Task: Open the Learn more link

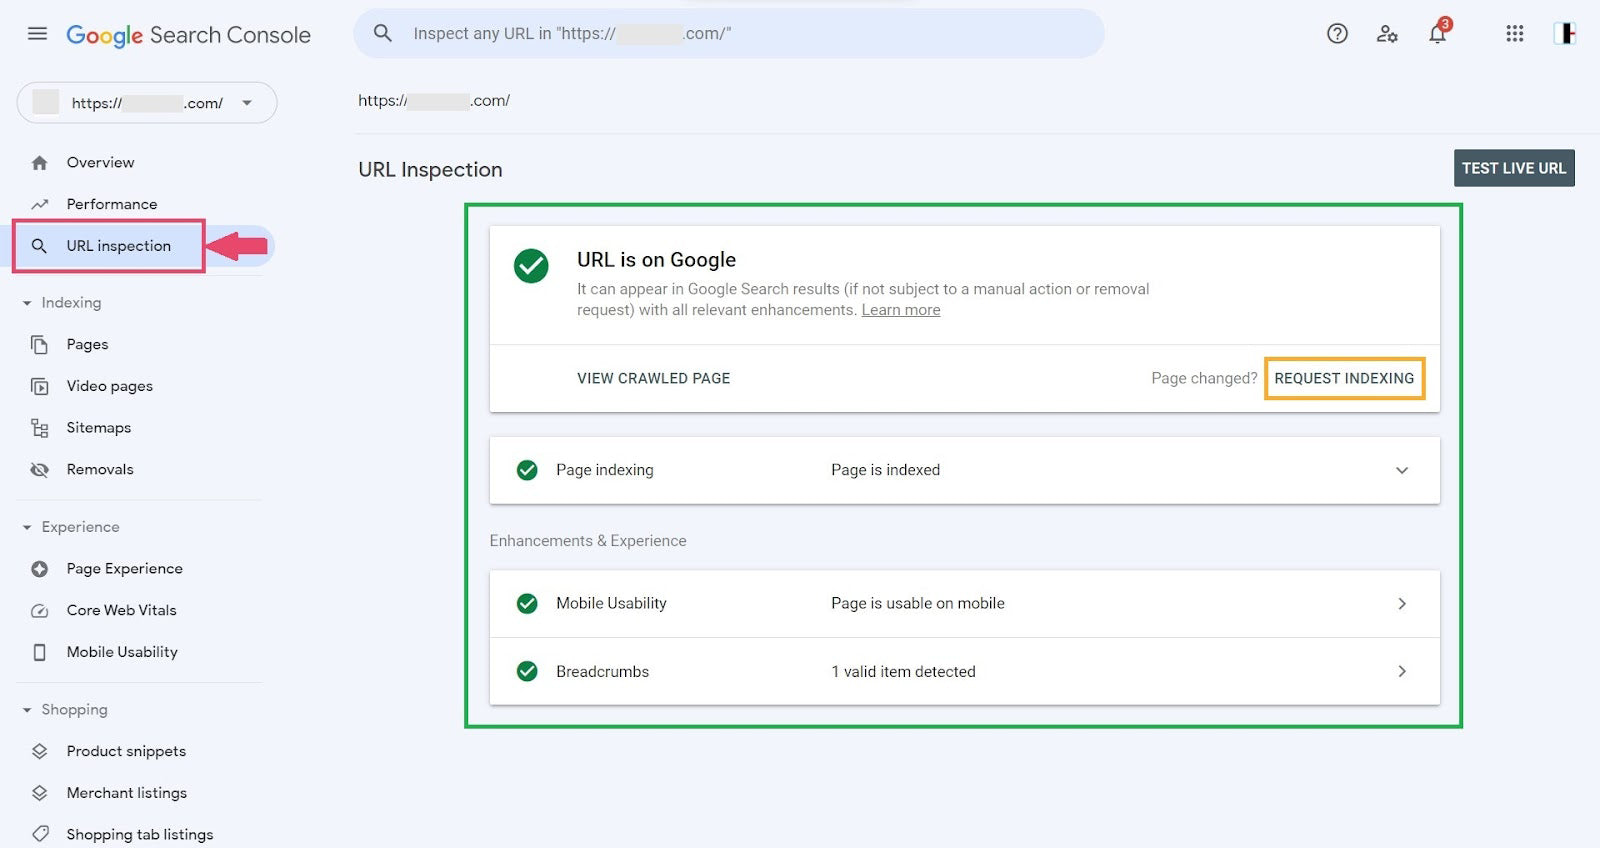Action: [x=901, y=310]
